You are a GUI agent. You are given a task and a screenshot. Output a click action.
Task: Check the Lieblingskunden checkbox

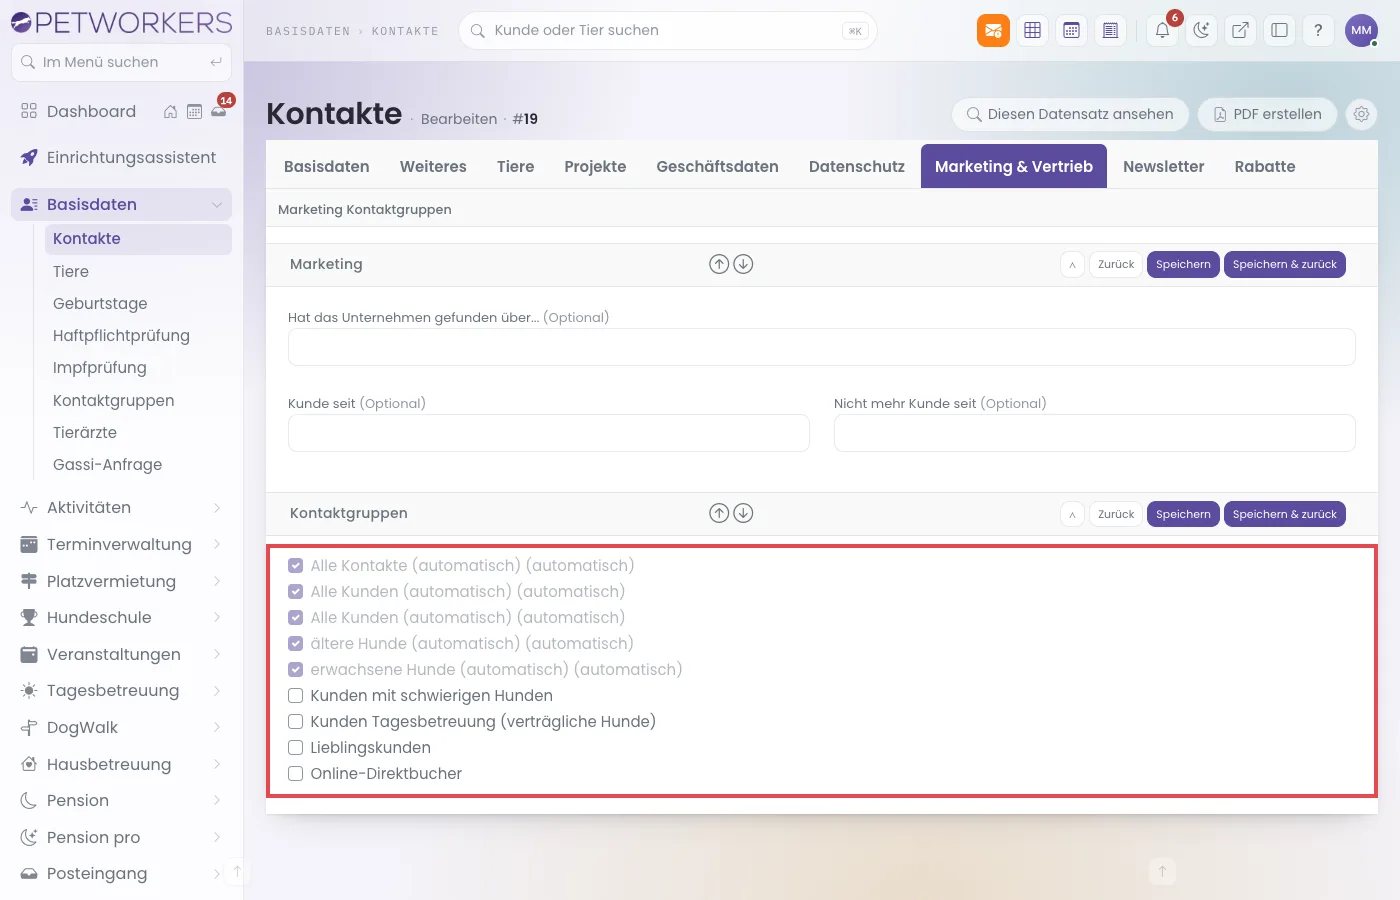[x=296, y=747]
